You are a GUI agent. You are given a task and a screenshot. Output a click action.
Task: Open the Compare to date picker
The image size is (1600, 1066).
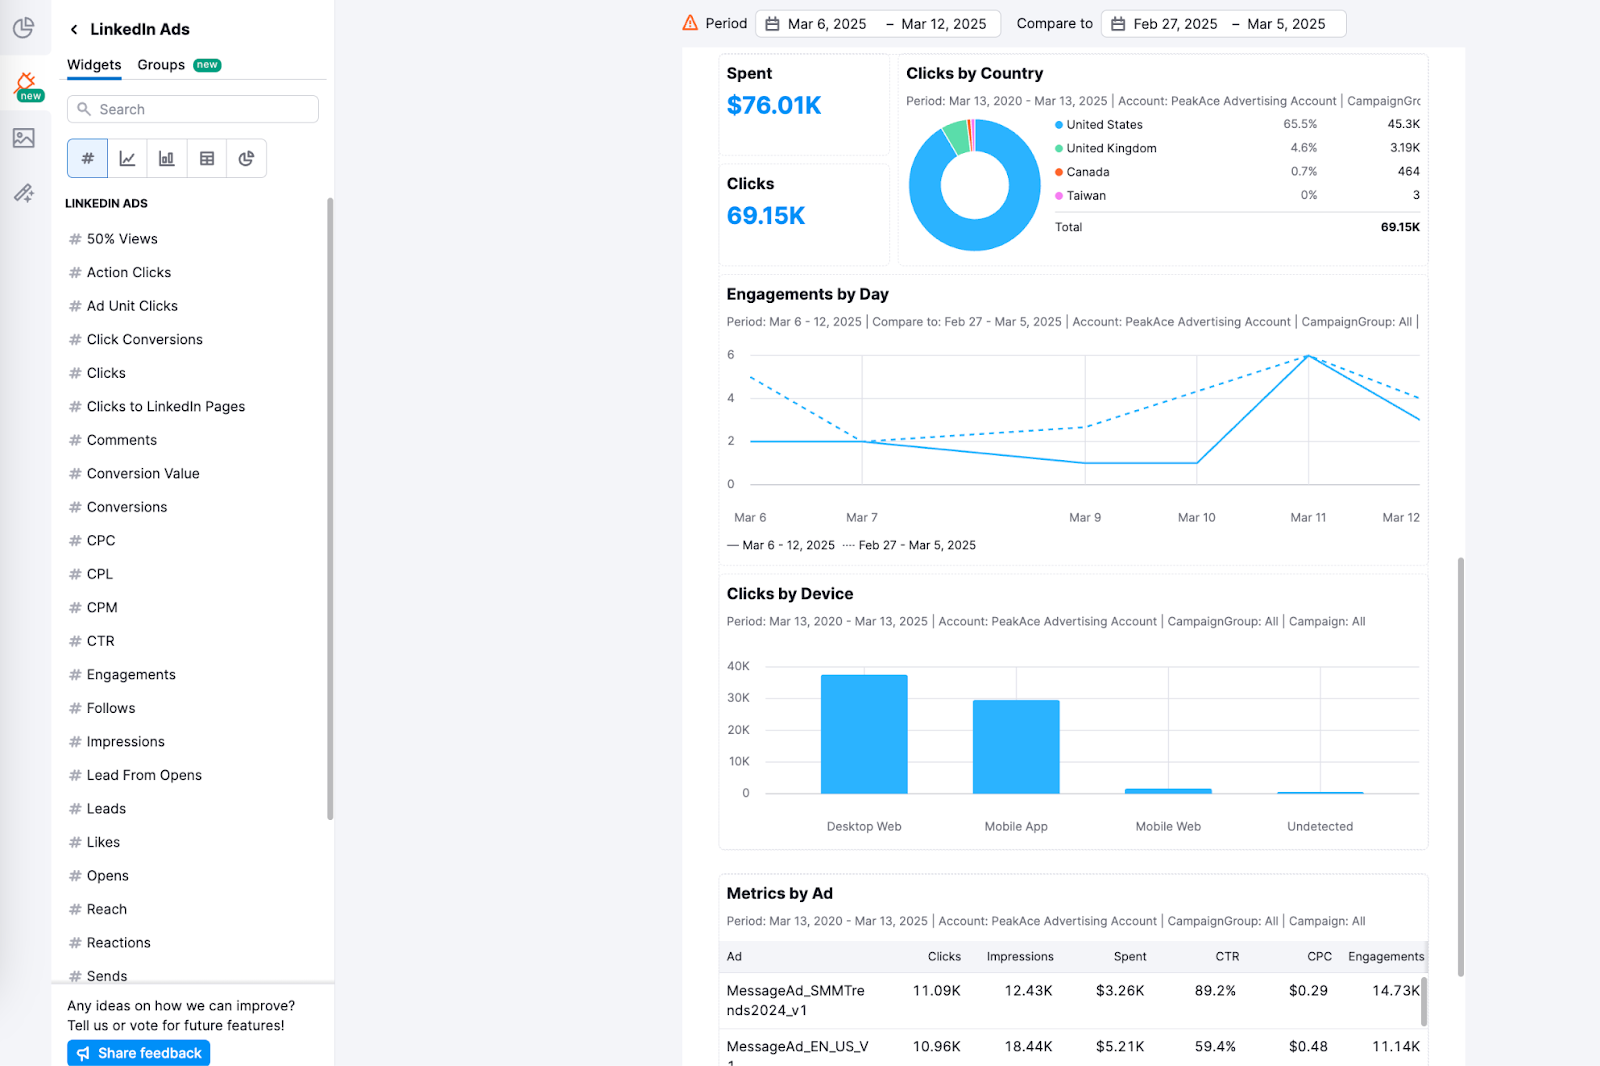click(1223, 23)
